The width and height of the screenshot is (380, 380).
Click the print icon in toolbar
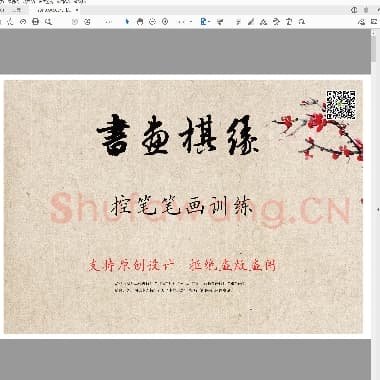(x=35, y=22)
